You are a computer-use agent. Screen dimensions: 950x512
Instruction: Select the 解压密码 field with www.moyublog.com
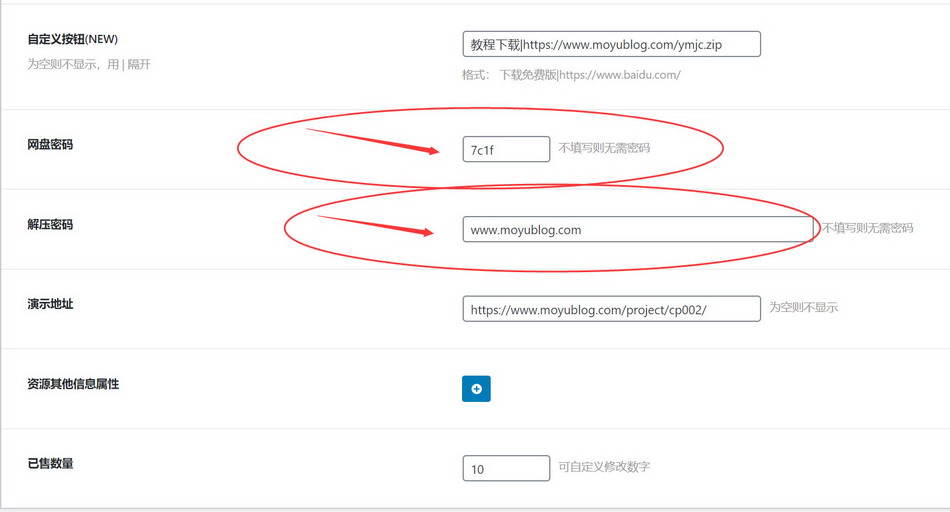[637, 229]
